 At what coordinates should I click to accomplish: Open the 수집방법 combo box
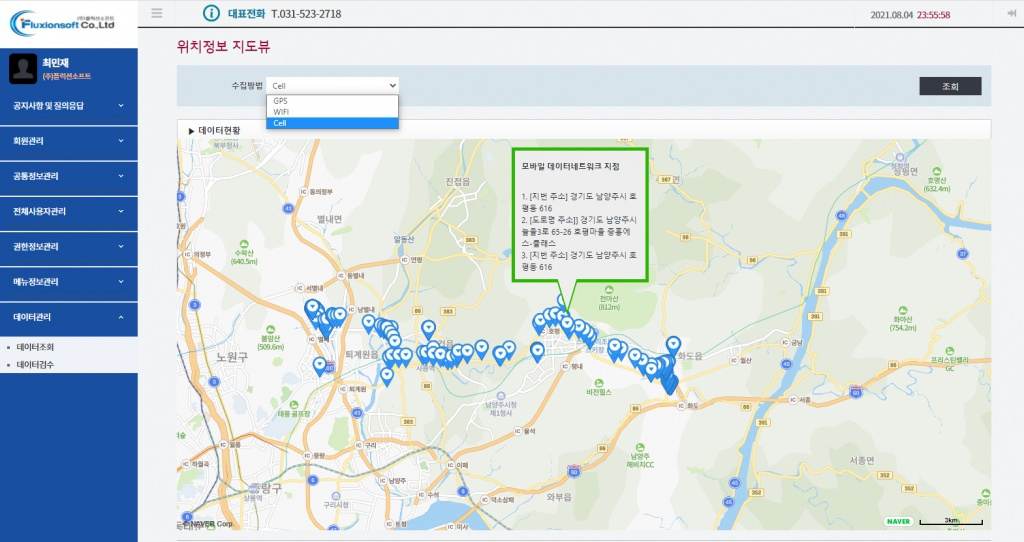[332, 86]
